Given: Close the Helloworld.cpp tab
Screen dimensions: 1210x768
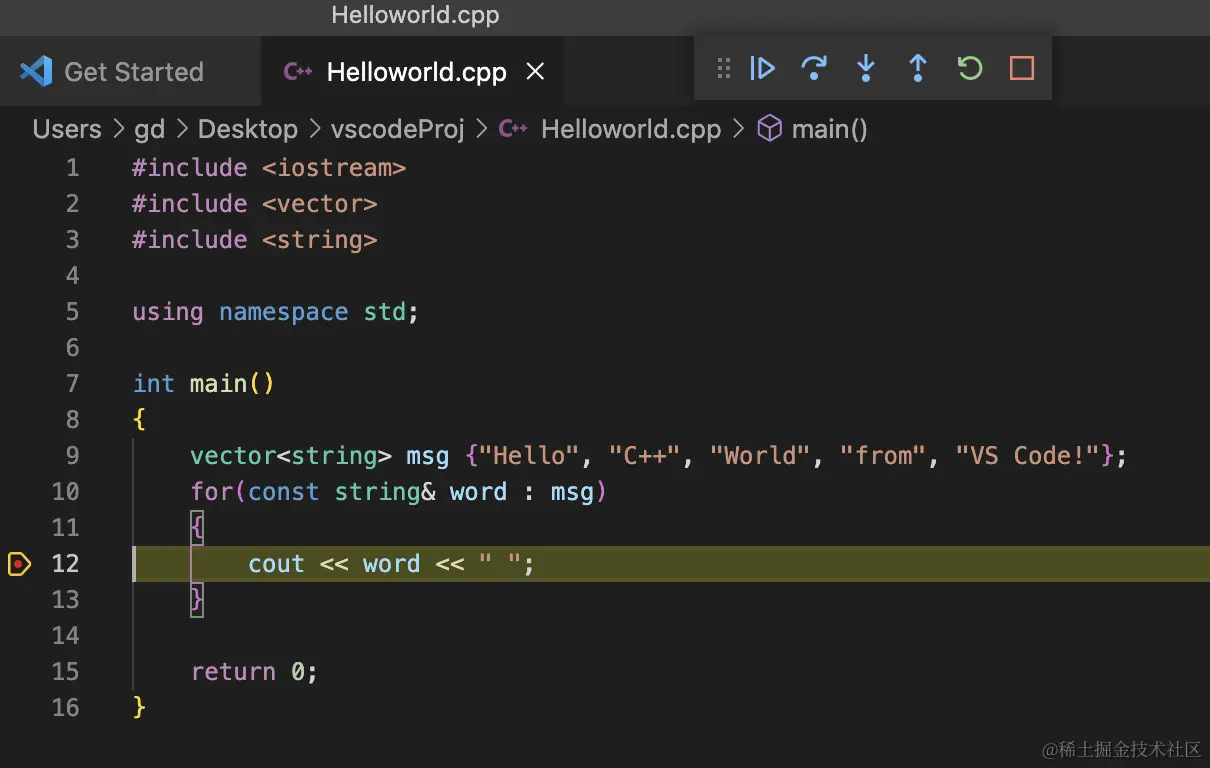Looking at the screenshot, I should pyautogui.click(x=536, y=72).
